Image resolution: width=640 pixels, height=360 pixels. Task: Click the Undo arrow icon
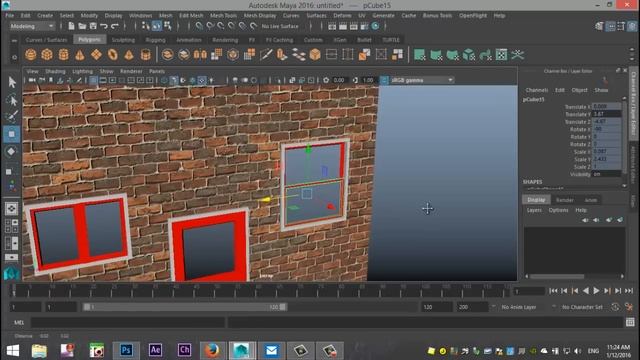coord(104,26)
